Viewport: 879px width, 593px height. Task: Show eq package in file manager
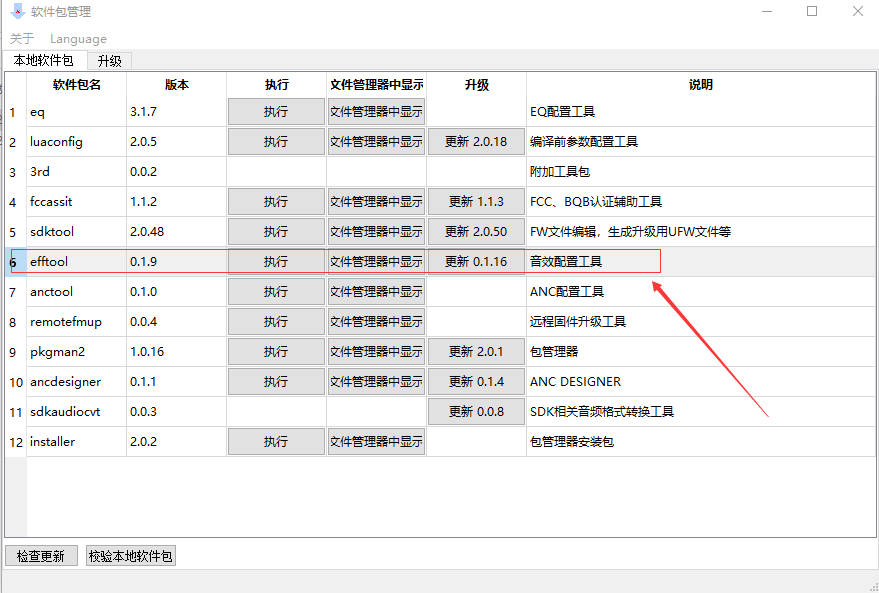point(376,112)
